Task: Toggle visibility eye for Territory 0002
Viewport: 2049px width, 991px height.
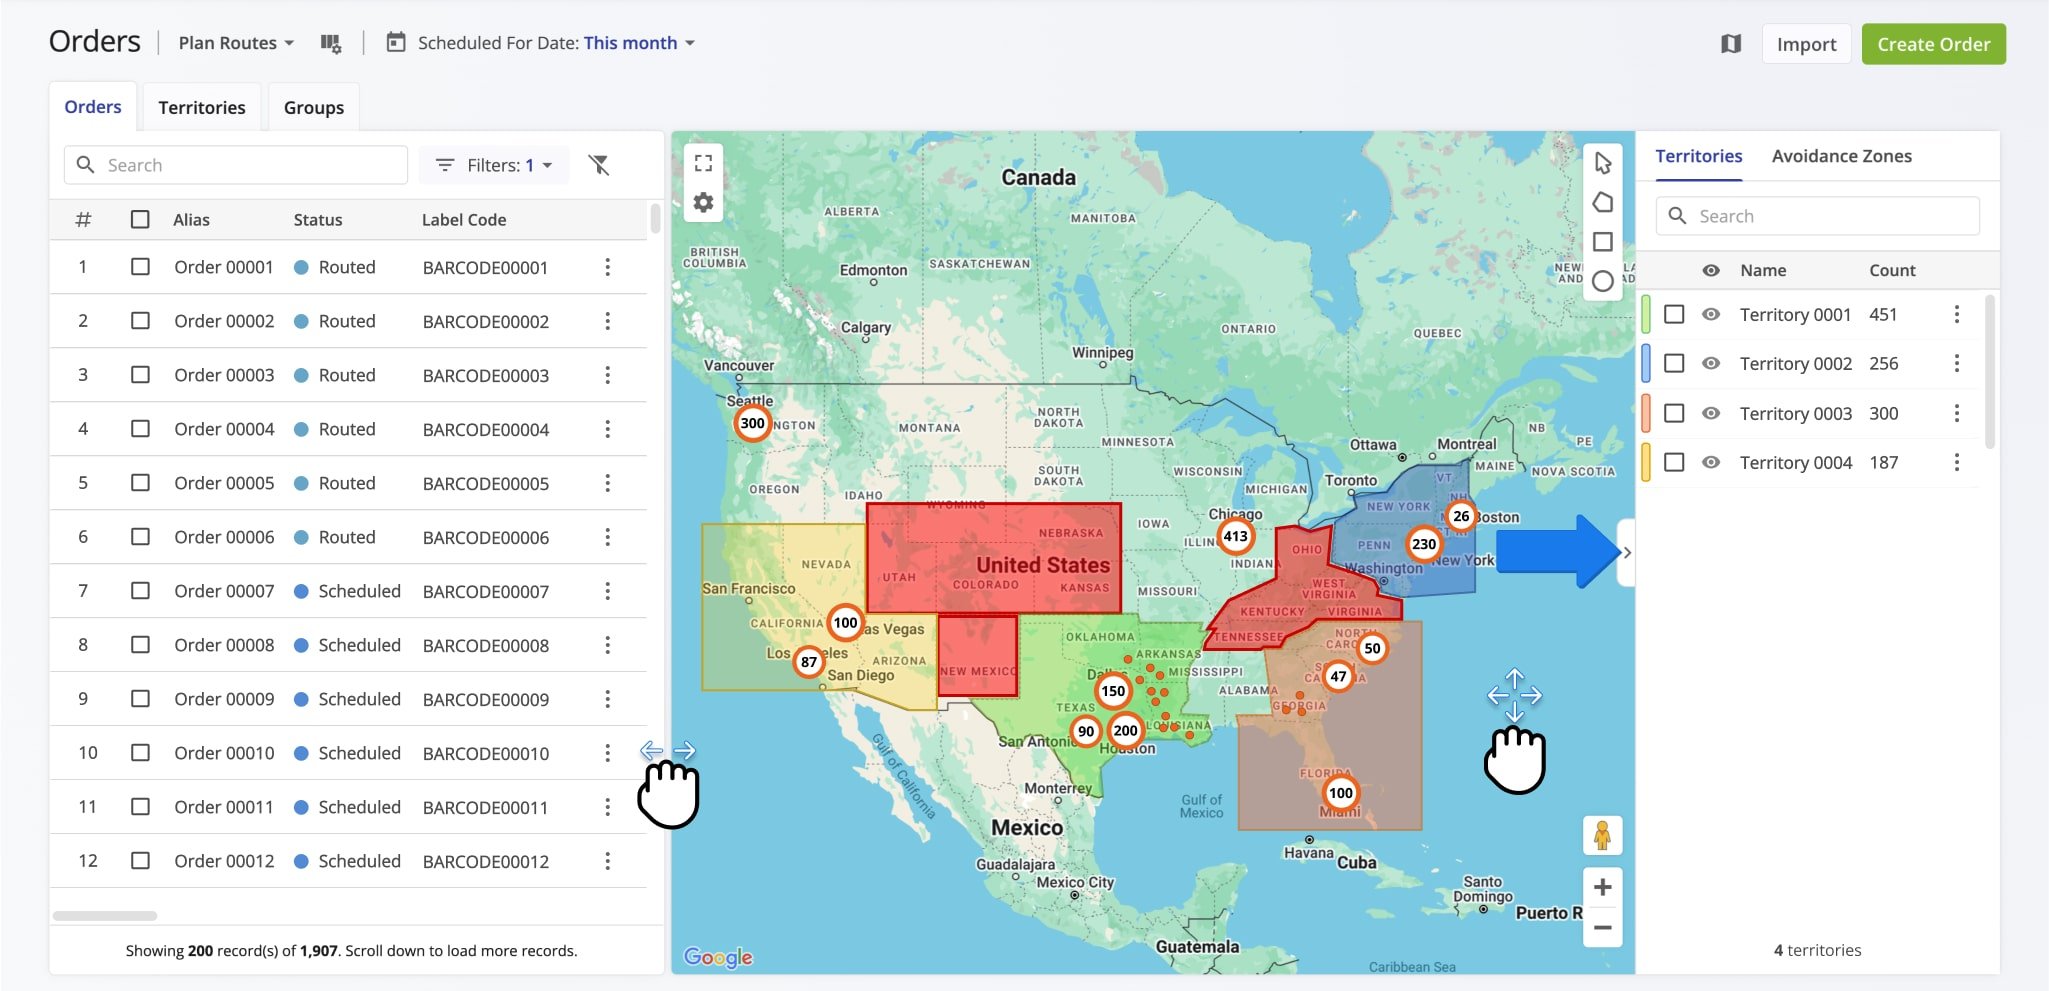Action: pyautogui.click(x=1711, y=363)
